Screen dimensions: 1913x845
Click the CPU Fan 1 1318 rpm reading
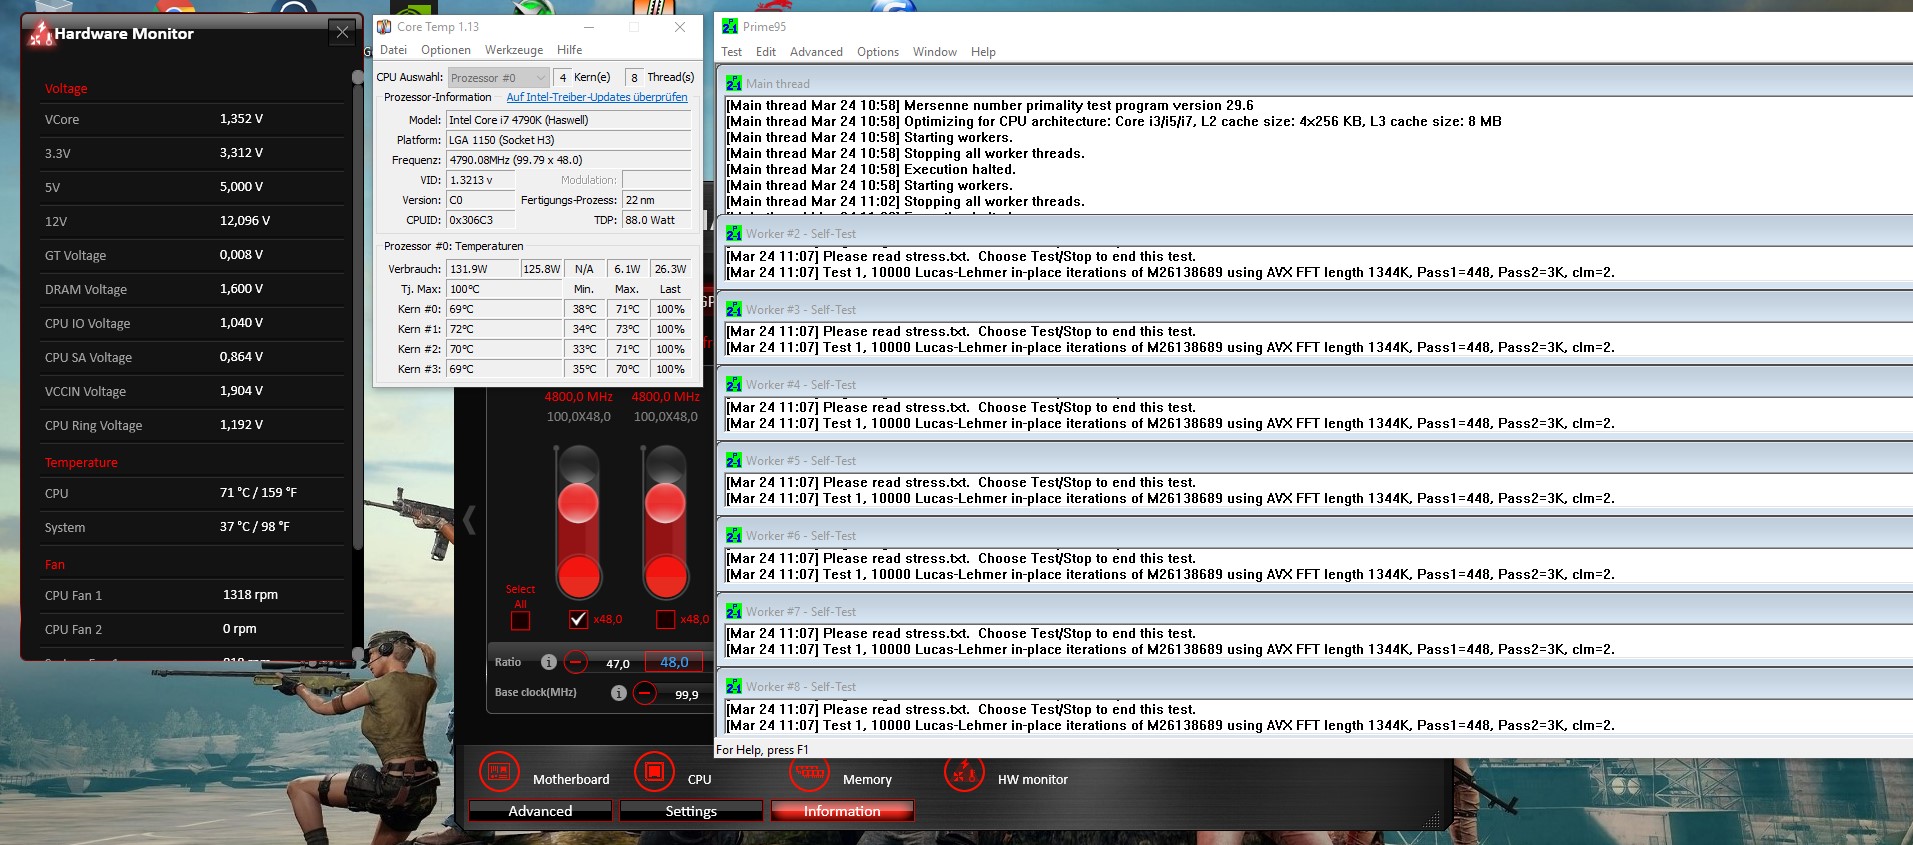tap(250, 595)
